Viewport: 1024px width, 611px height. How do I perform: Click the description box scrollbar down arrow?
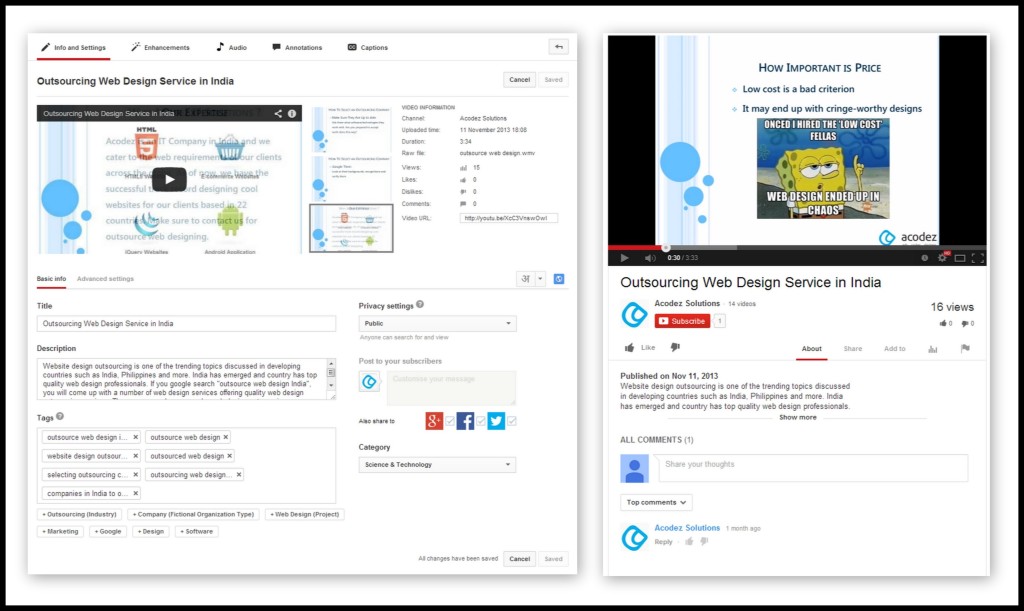[331, 386]
